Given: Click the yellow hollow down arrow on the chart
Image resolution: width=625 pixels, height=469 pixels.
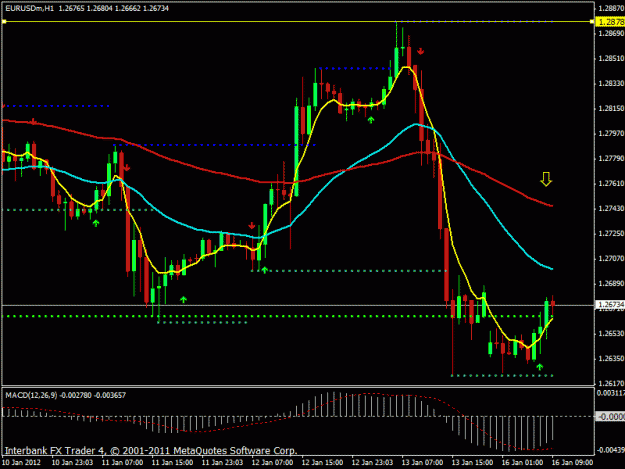Looking at the screenshot, I should [546, 179].
